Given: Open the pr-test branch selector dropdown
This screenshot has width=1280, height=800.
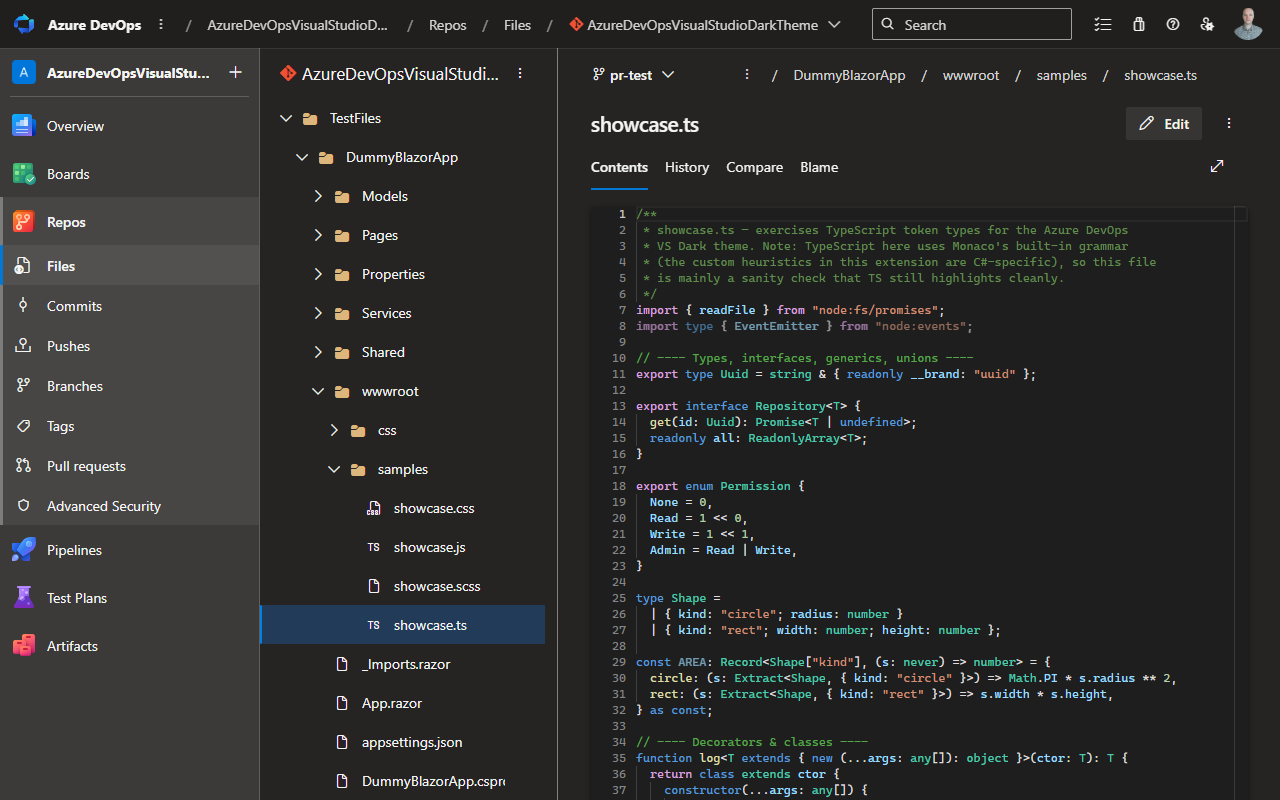Looking at the screenshot, I should pyautogui.click(x=634, y=75).
